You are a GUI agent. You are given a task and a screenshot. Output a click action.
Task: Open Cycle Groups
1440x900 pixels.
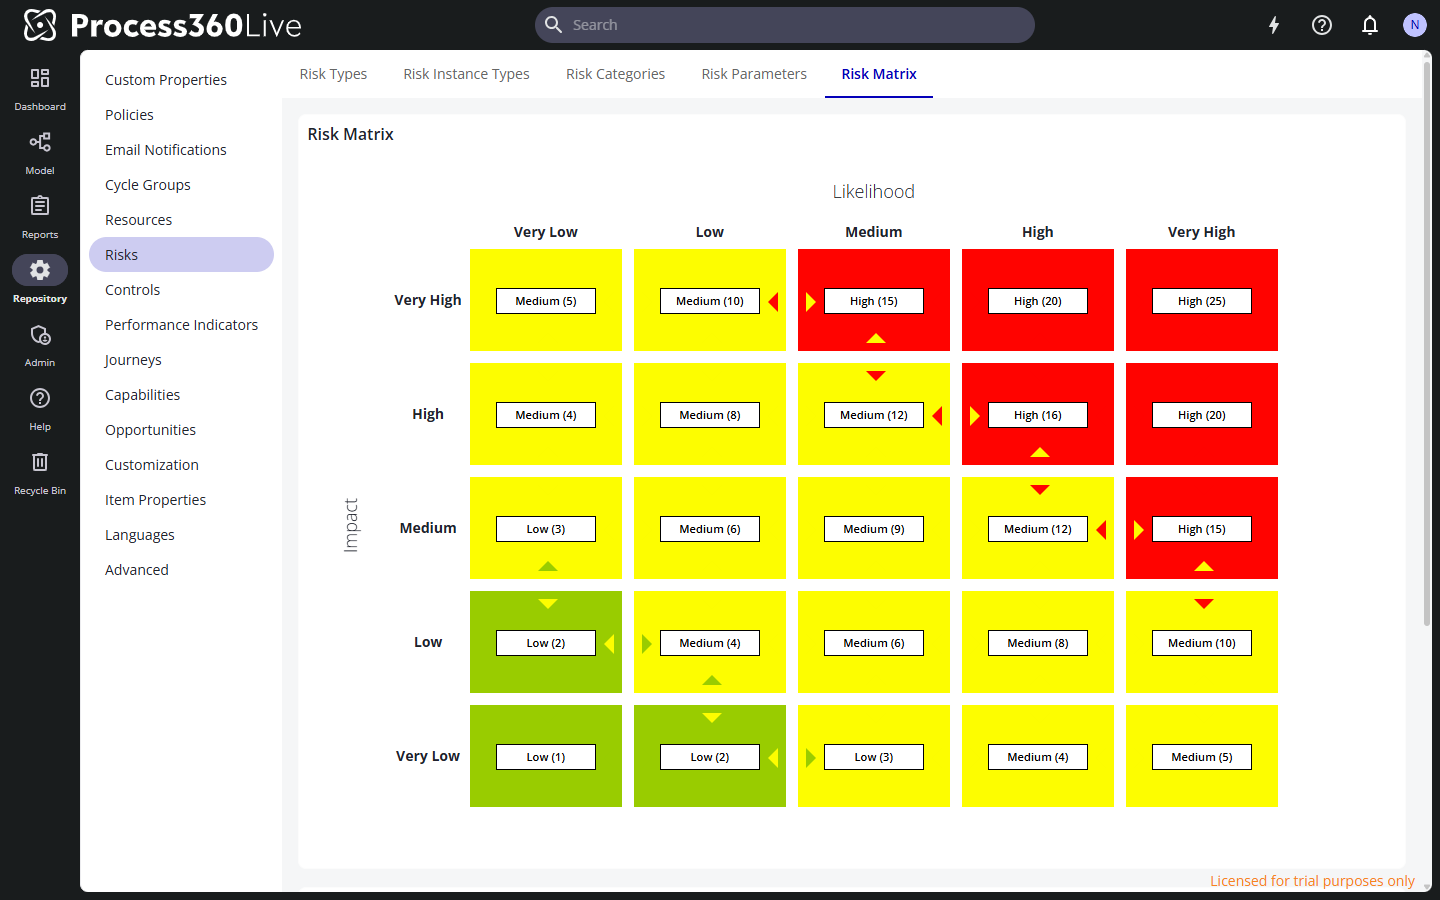[x=181, y=185]
